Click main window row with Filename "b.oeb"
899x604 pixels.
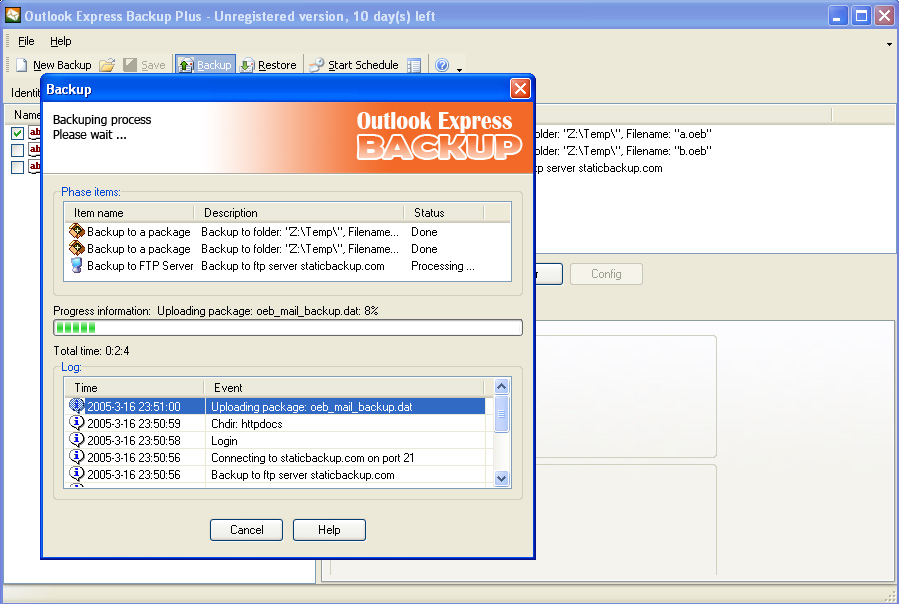click(x=623, y=151)
